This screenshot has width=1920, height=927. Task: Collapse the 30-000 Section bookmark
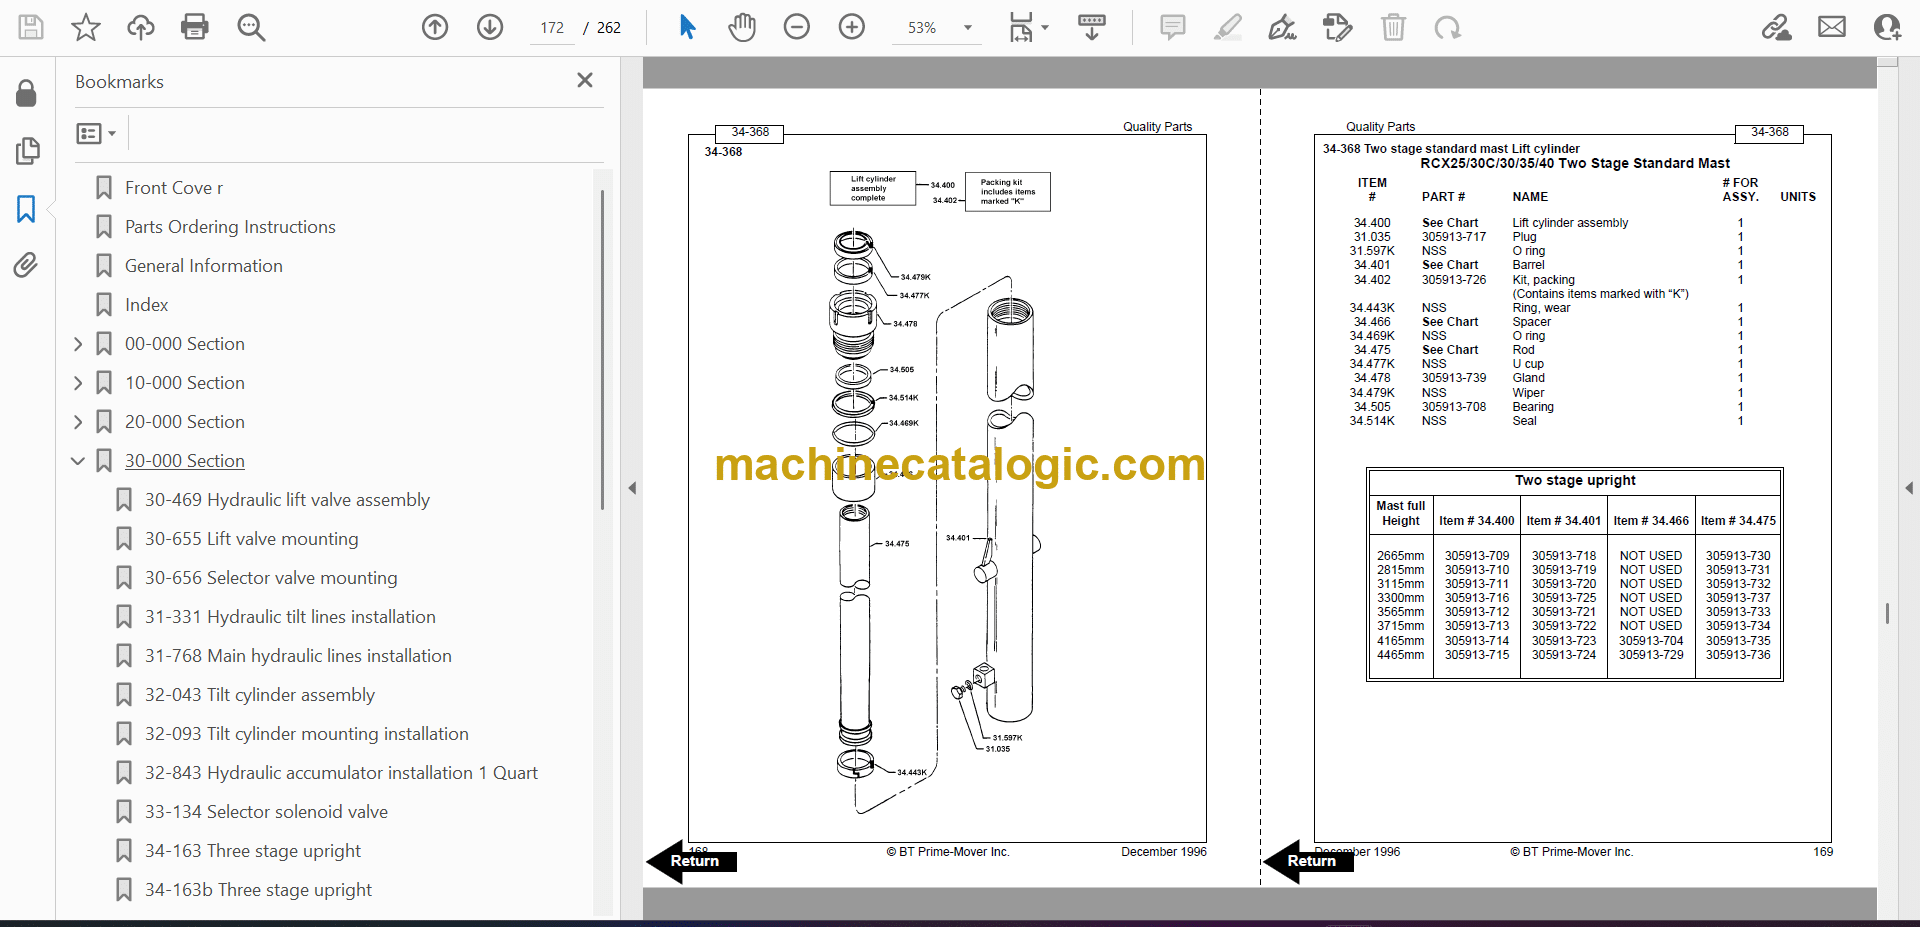tap(78, 461)
